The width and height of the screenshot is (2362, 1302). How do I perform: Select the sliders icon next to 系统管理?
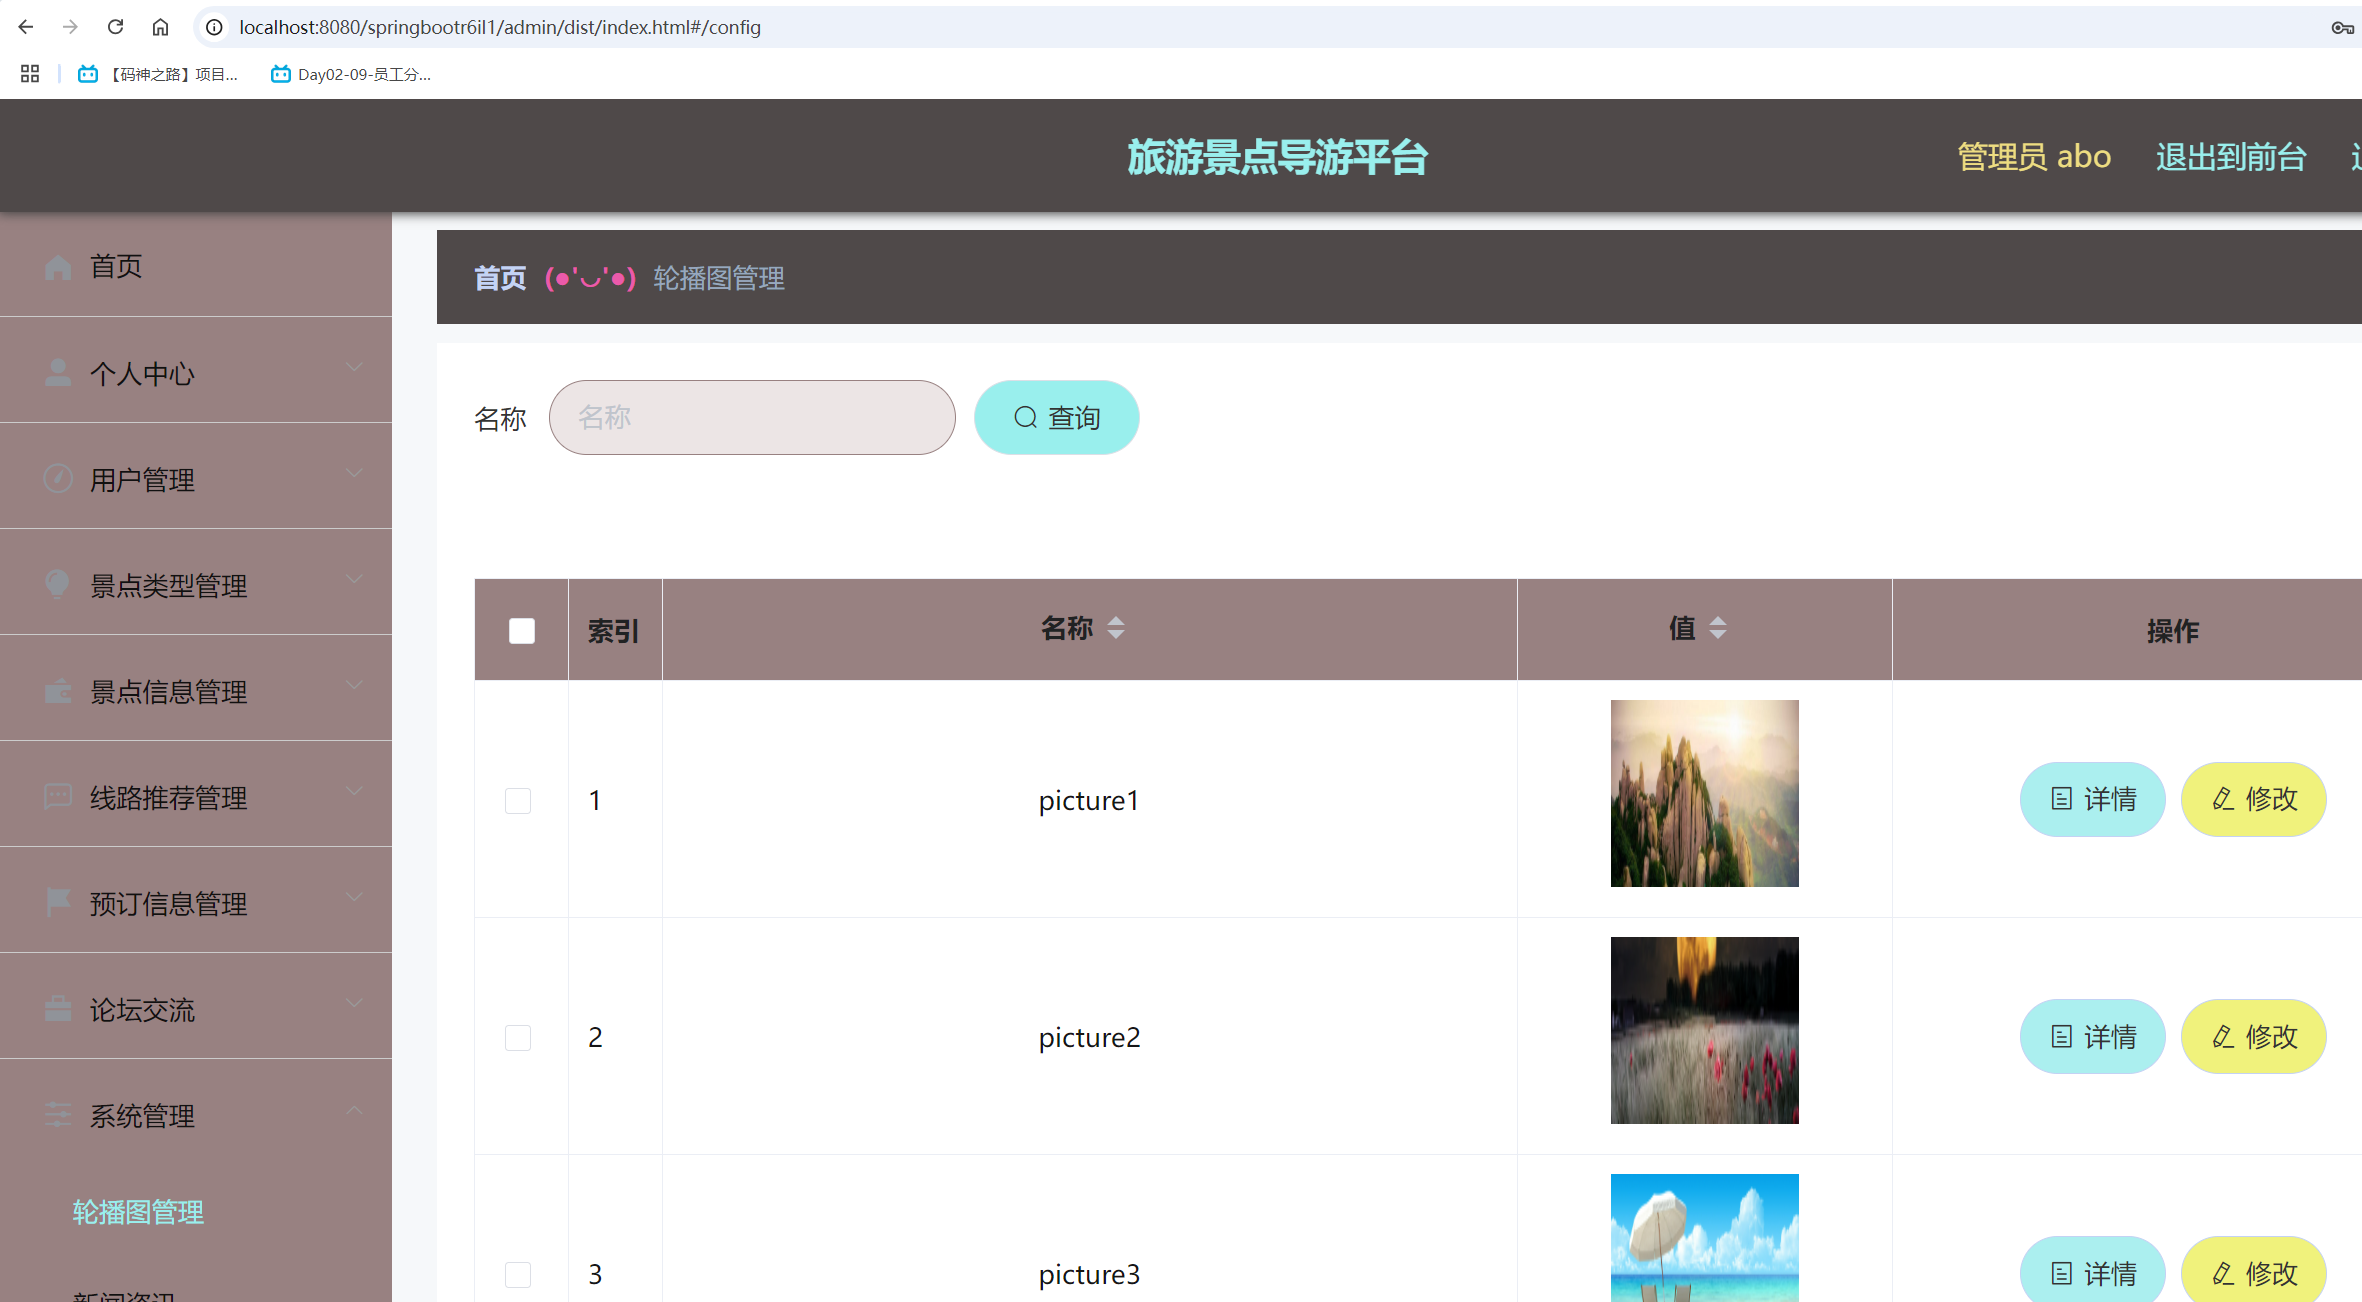click(57, 1114)
